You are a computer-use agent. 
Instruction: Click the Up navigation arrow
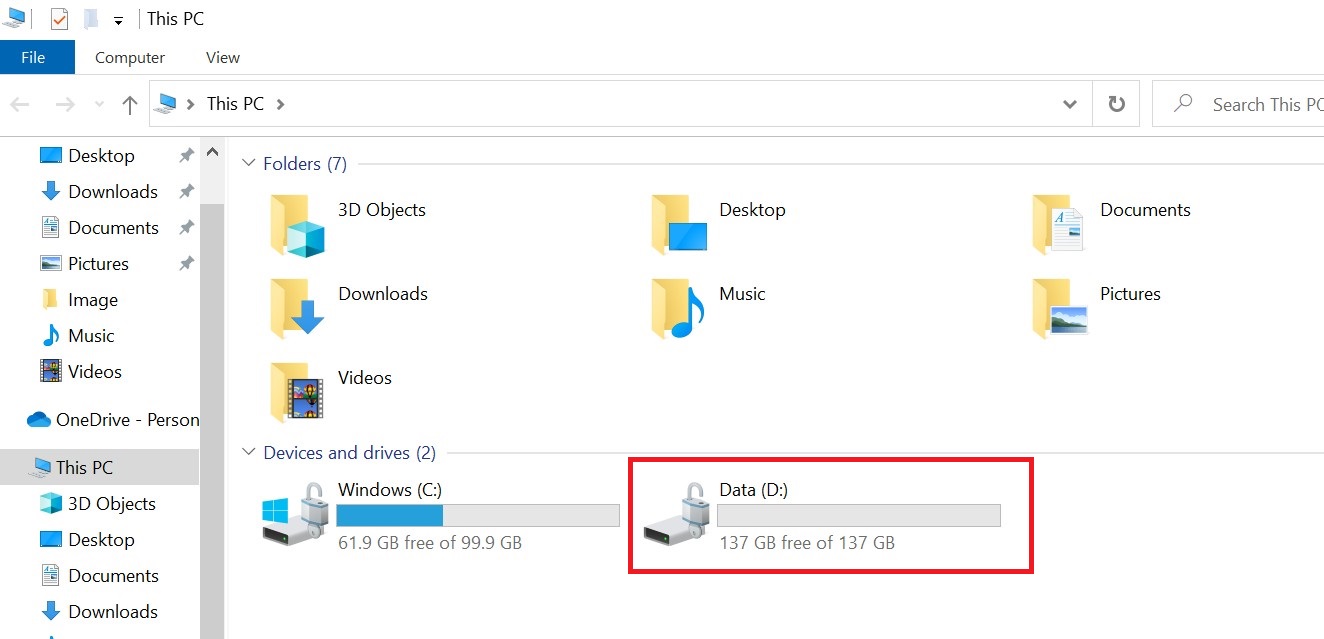(x=129, y=103)
